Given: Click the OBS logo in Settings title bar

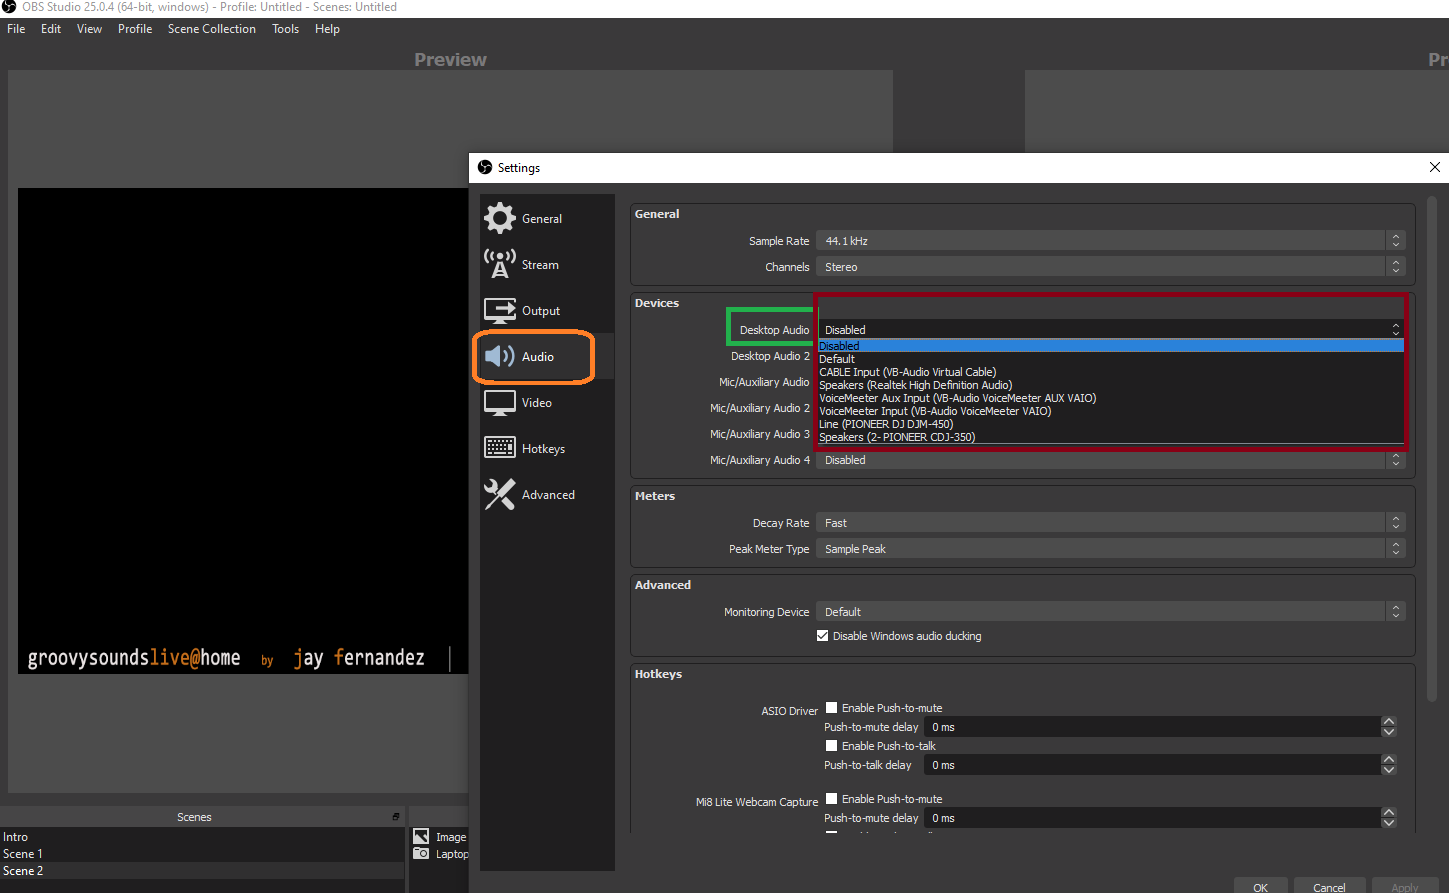Looking at the screenshot, I should tap(485, 167).
